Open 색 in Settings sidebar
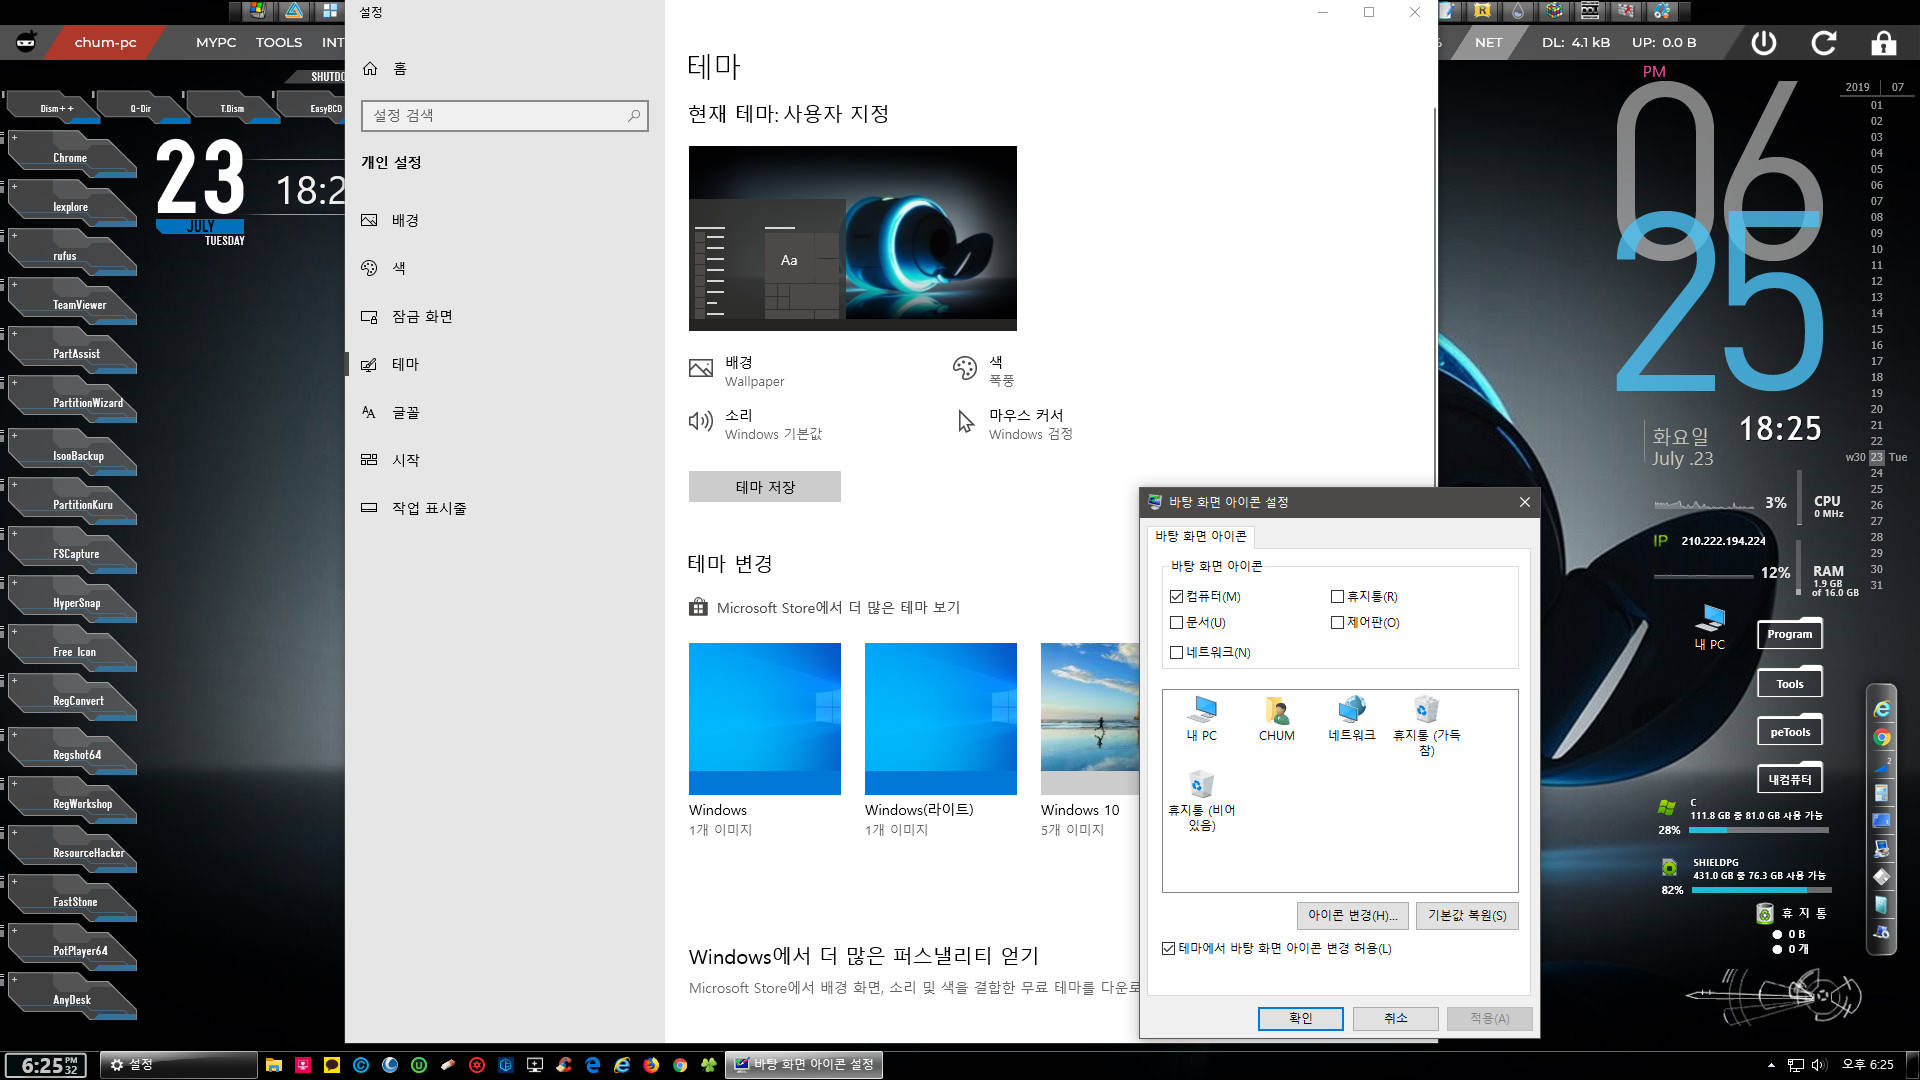Screen dimensions: 1920x1080 tap(505, 269)
